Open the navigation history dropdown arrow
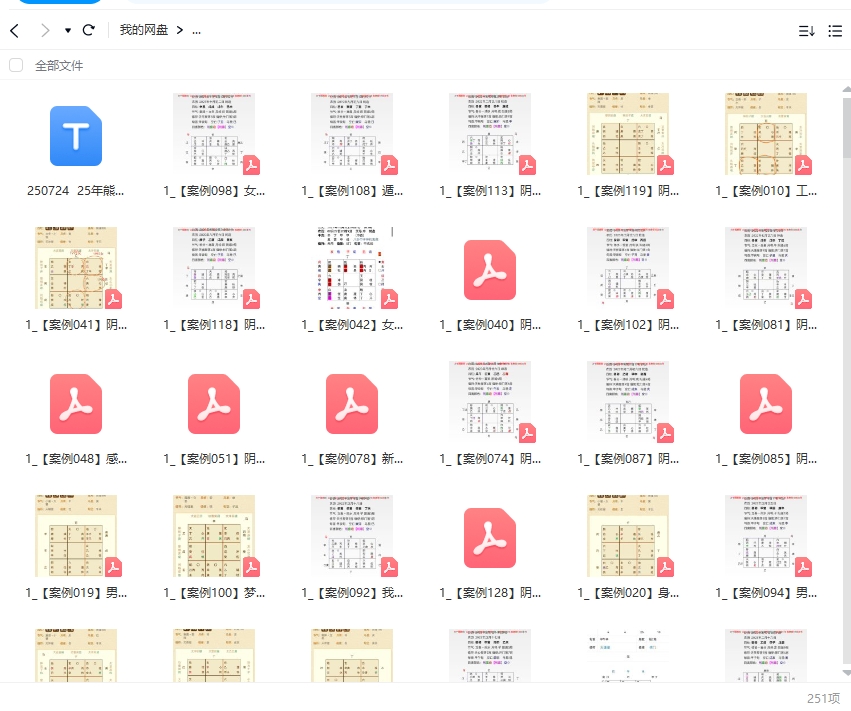Viewport: 851px width, 711px height. click(68, 31)
